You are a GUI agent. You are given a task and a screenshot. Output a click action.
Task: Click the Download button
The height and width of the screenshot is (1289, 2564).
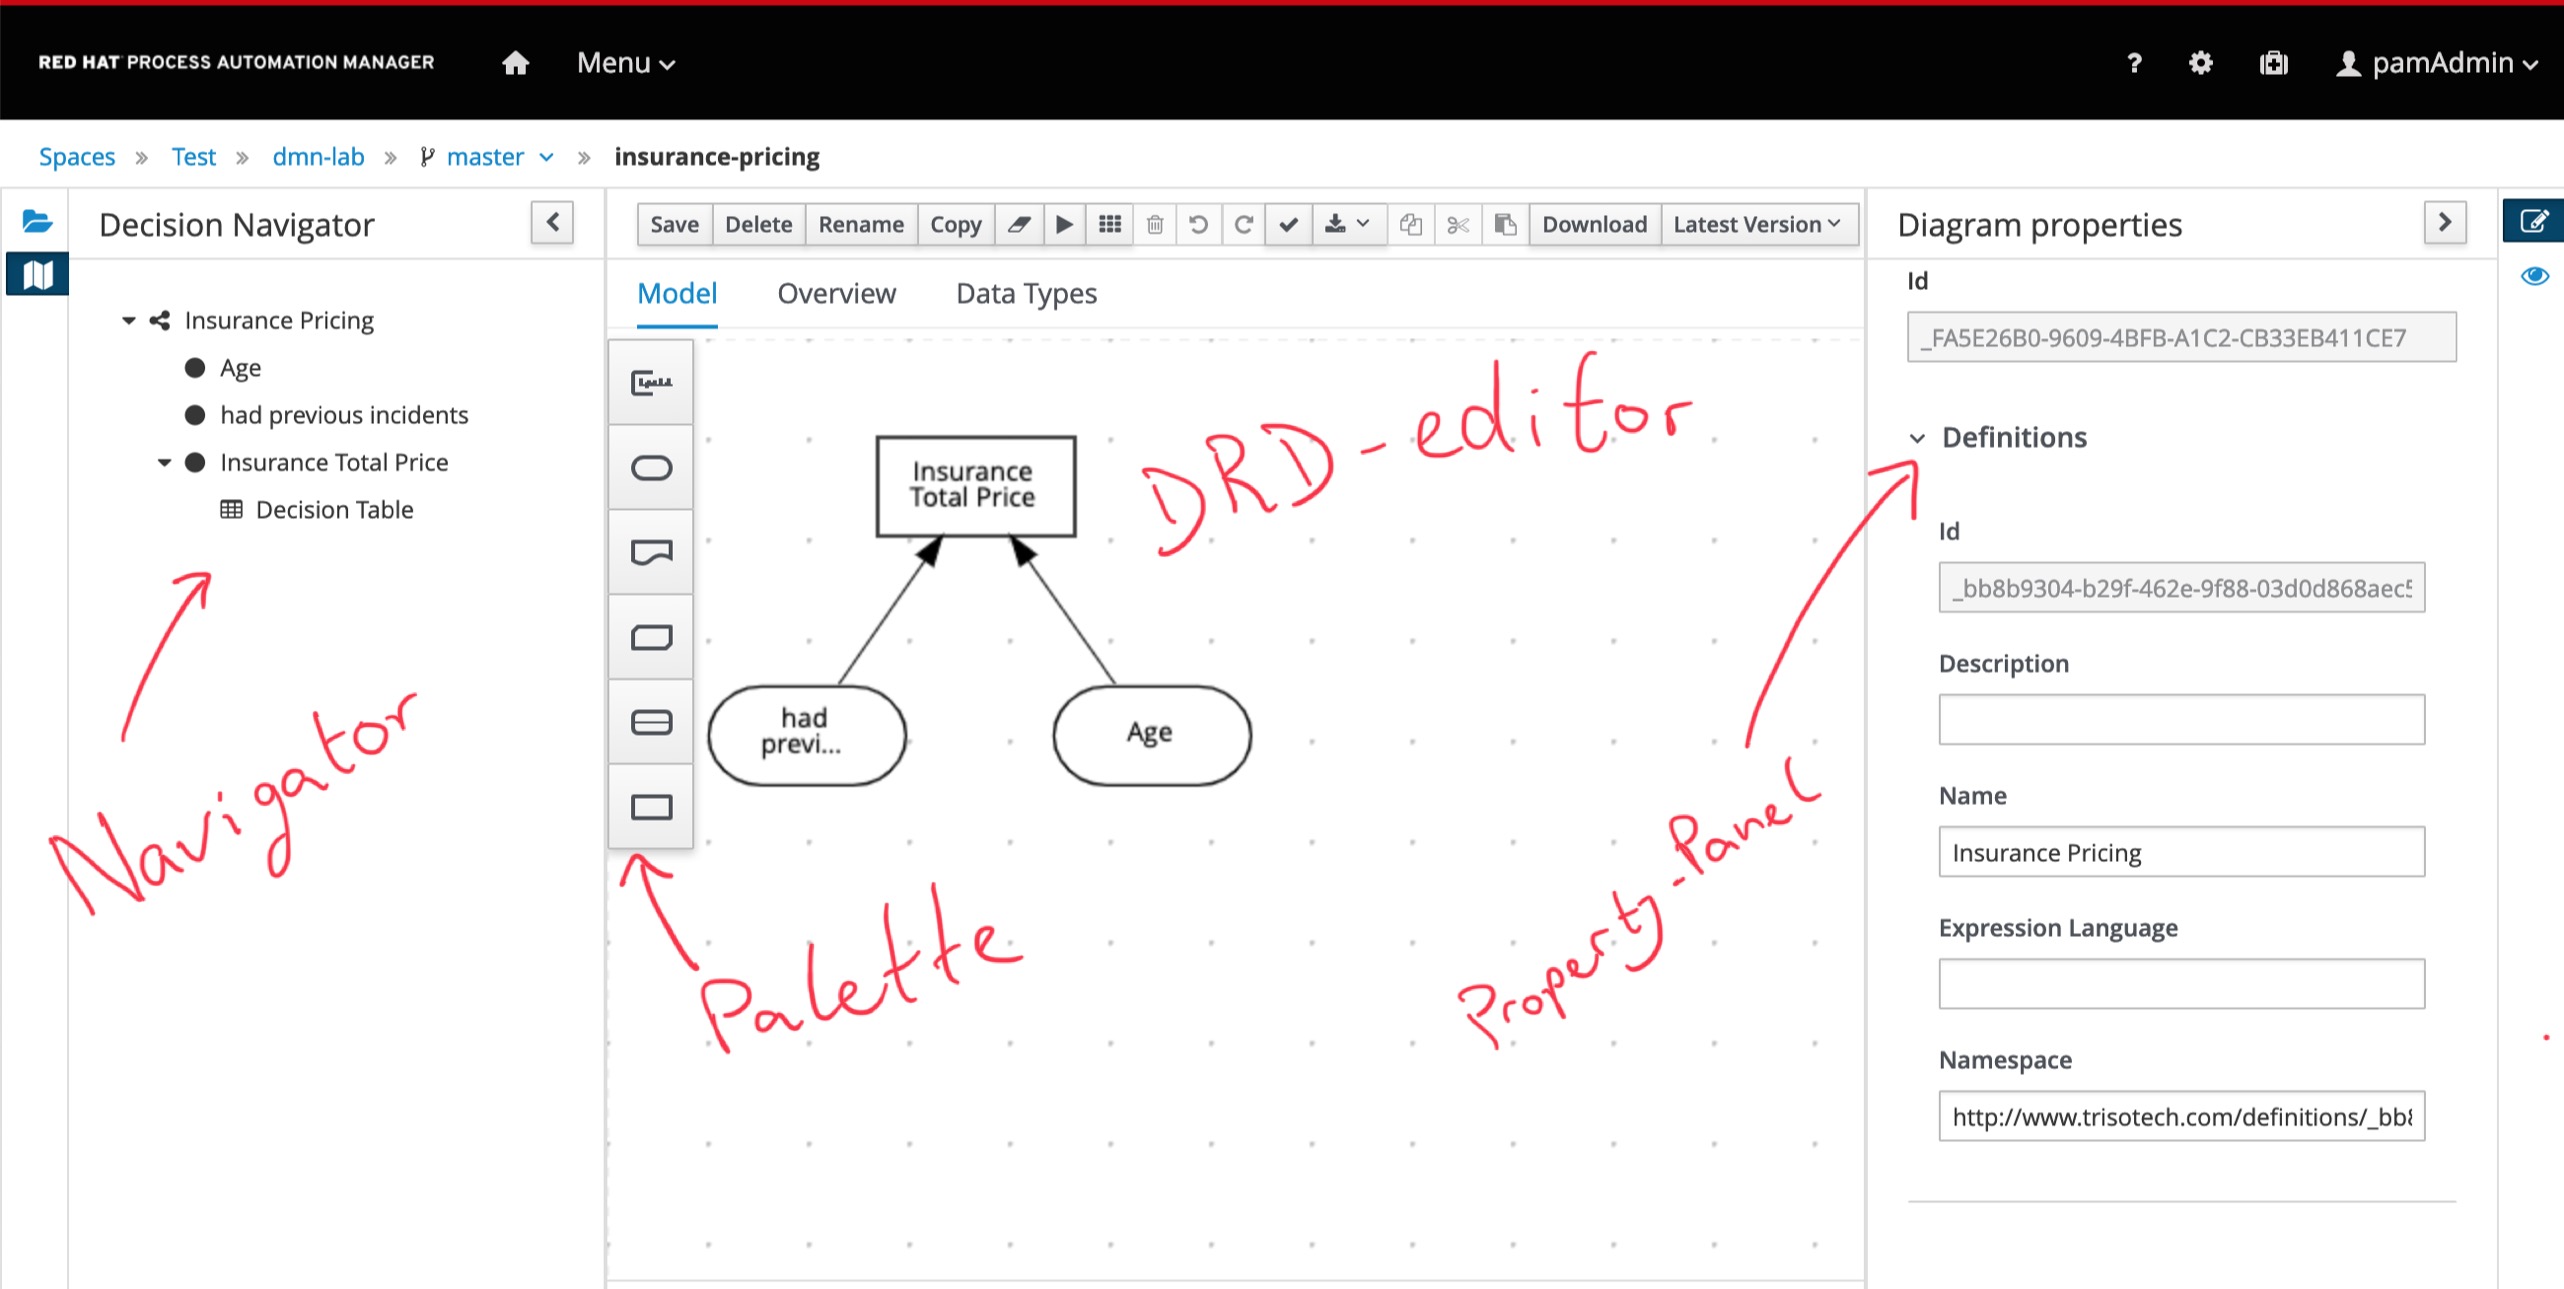(1594, 224)
